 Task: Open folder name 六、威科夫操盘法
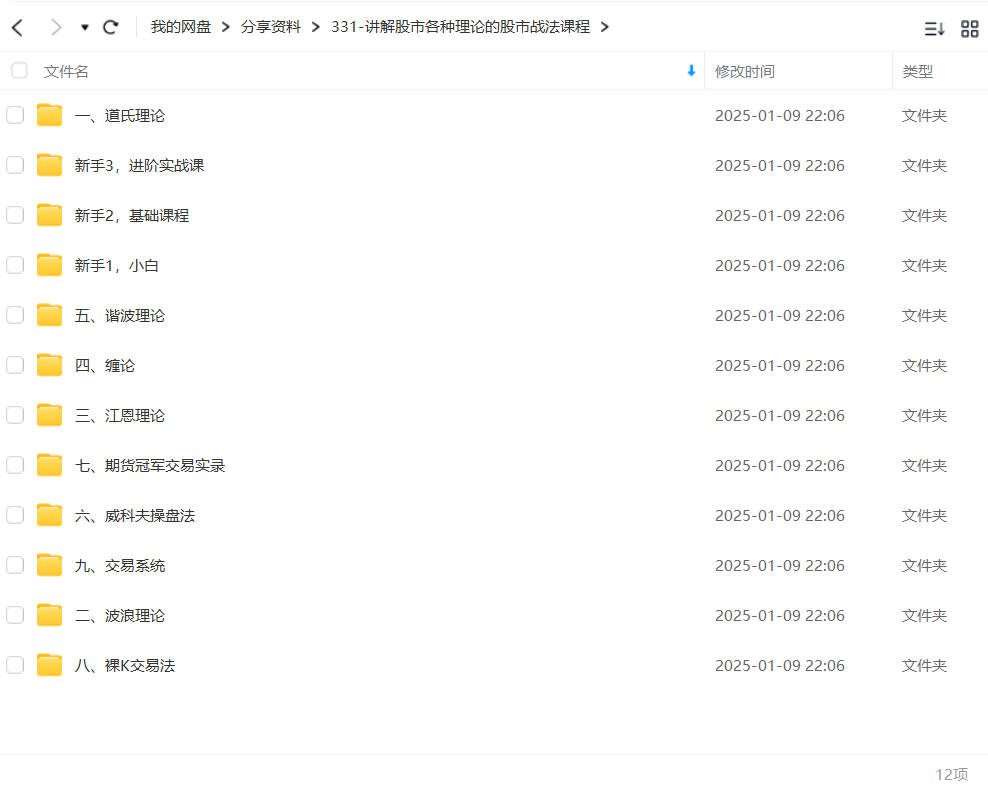click(135, 515)
